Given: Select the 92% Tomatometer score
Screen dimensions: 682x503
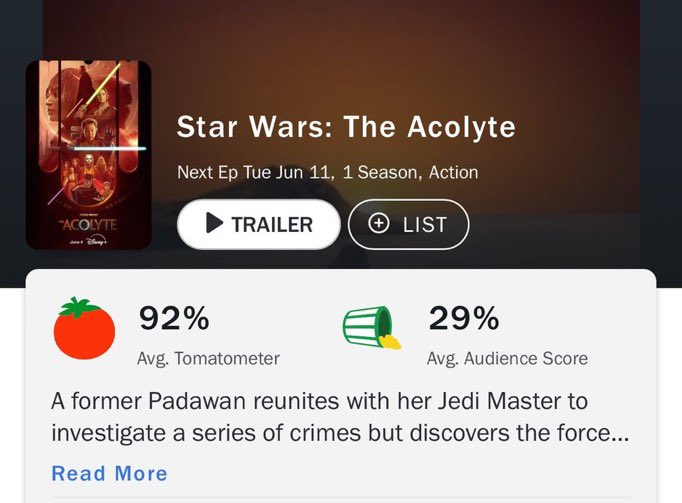Looking at the screenshot, I should (174, 319).
